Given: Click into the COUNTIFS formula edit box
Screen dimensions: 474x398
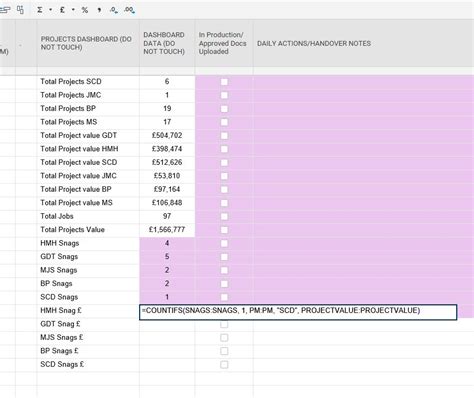Looking at the screenshot, I should 298,312.
